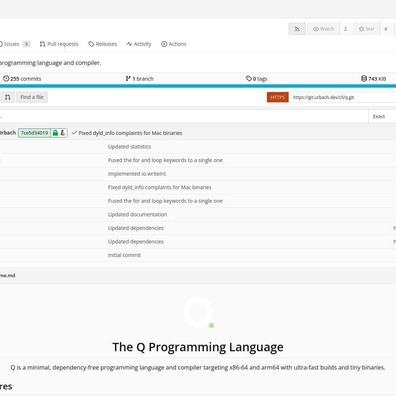The image size is (396, 396).
Task: Click Find a file button
Action: point(32,97)
